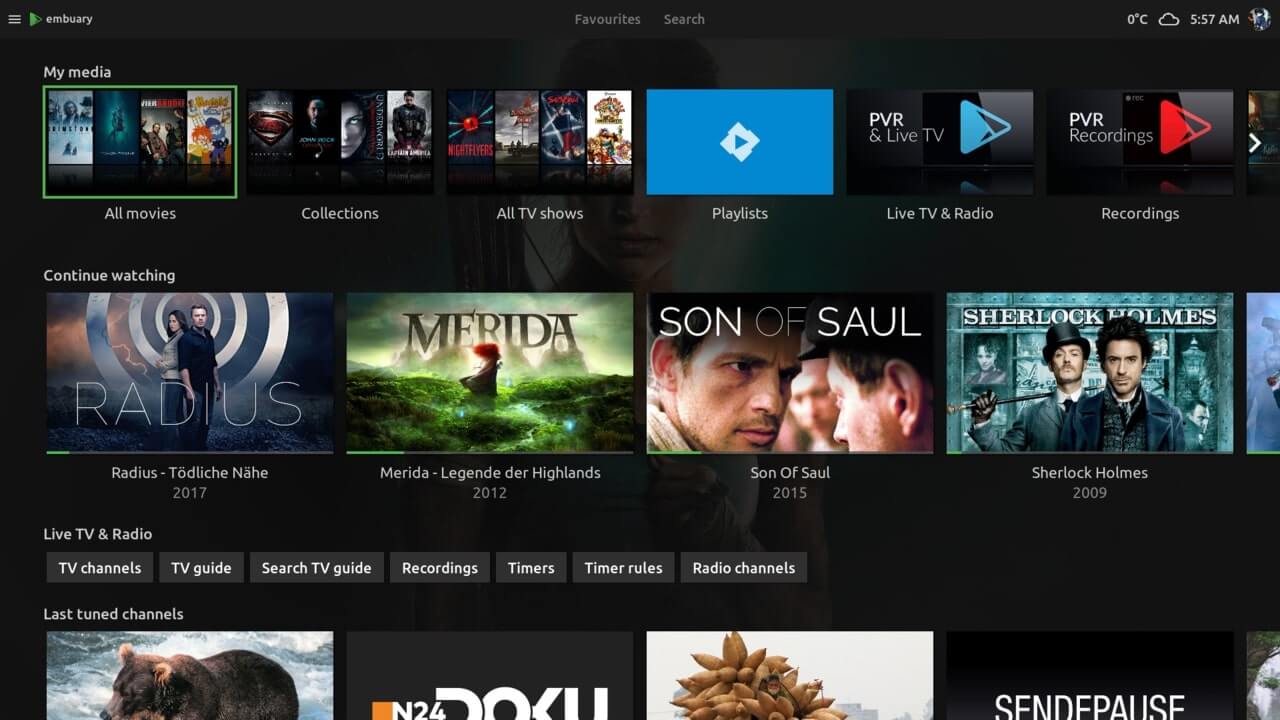Open the Playlists tile icon
Viewport: 1280px width, 720px height.
point(739,142)
